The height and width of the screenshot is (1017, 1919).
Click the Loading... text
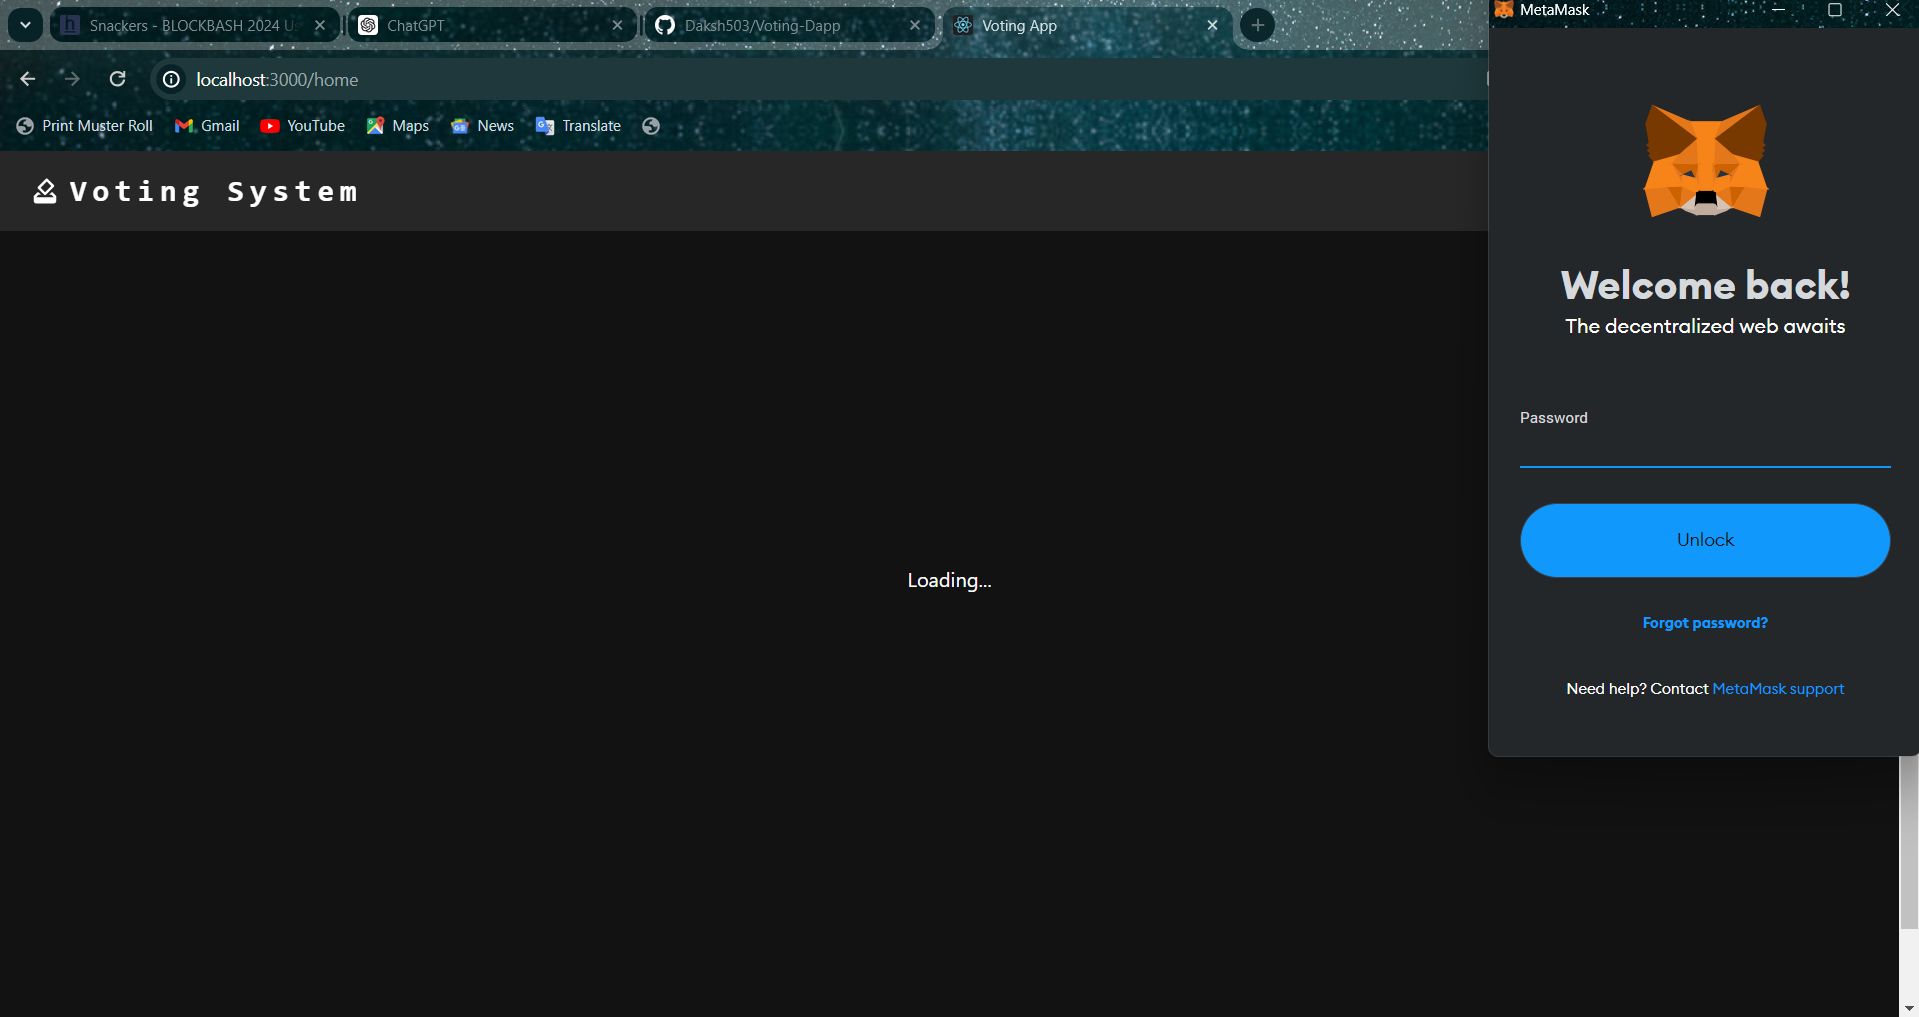[x=949, y=581]
